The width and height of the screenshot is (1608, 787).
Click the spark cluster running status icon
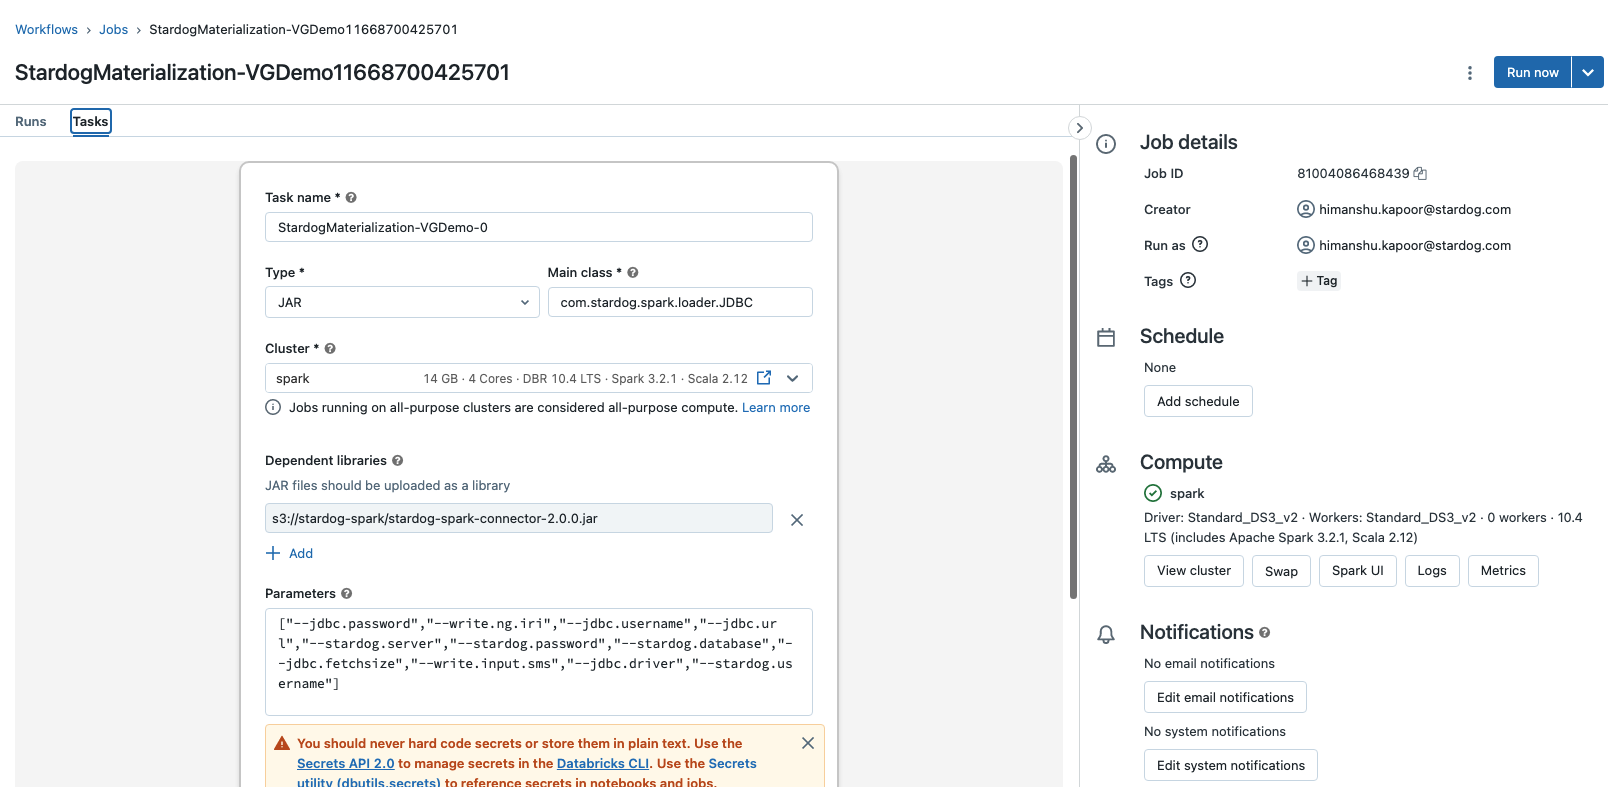tap(1153, 493)
